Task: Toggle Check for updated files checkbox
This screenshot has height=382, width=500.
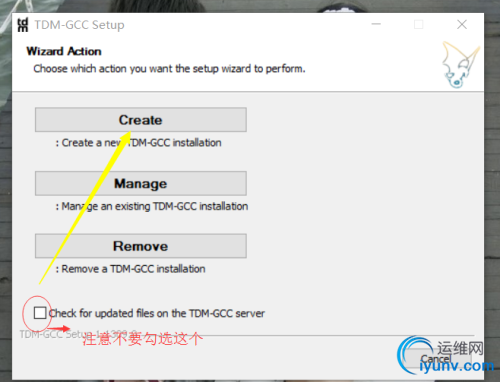Action: 40,313
